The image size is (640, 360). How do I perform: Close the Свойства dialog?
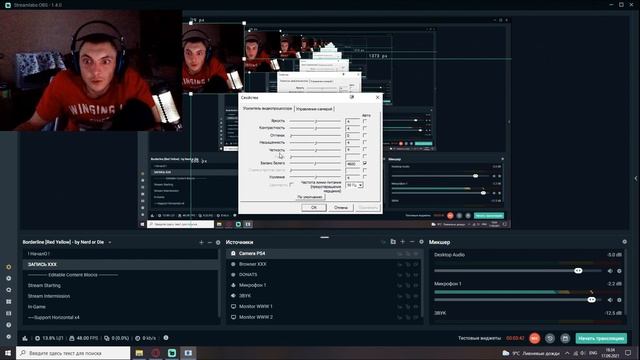click(377, 98)
